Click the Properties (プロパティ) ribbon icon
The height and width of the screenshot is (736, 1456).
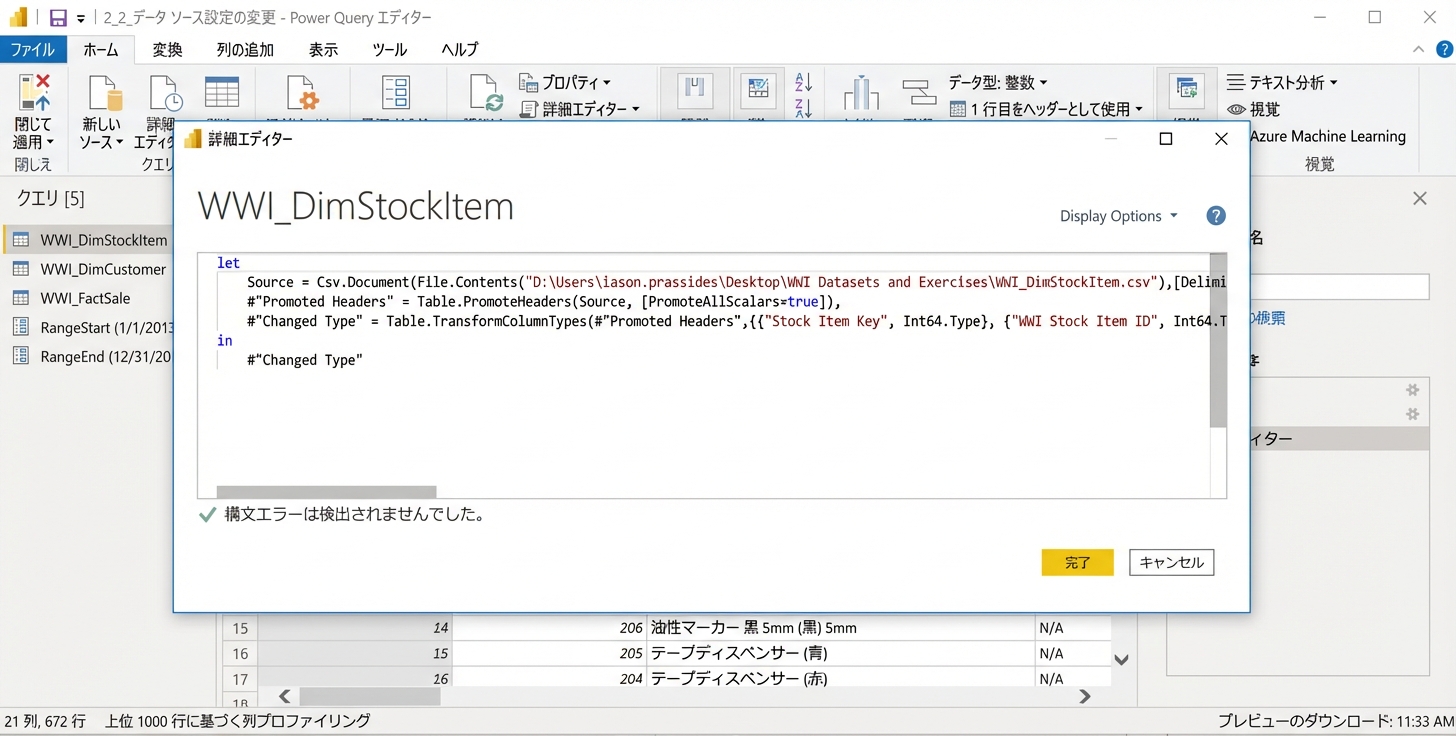pyautogui.click(x=528, y=82)
